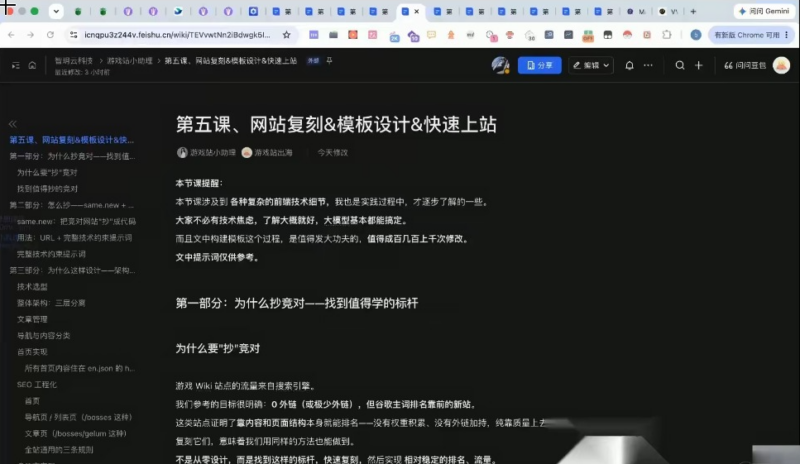This screenshot has height=464, width=800.
Task: Jump to outline item 第三部分：为什么这样设计
Action: pyautogui.click(x=72, y=271)
